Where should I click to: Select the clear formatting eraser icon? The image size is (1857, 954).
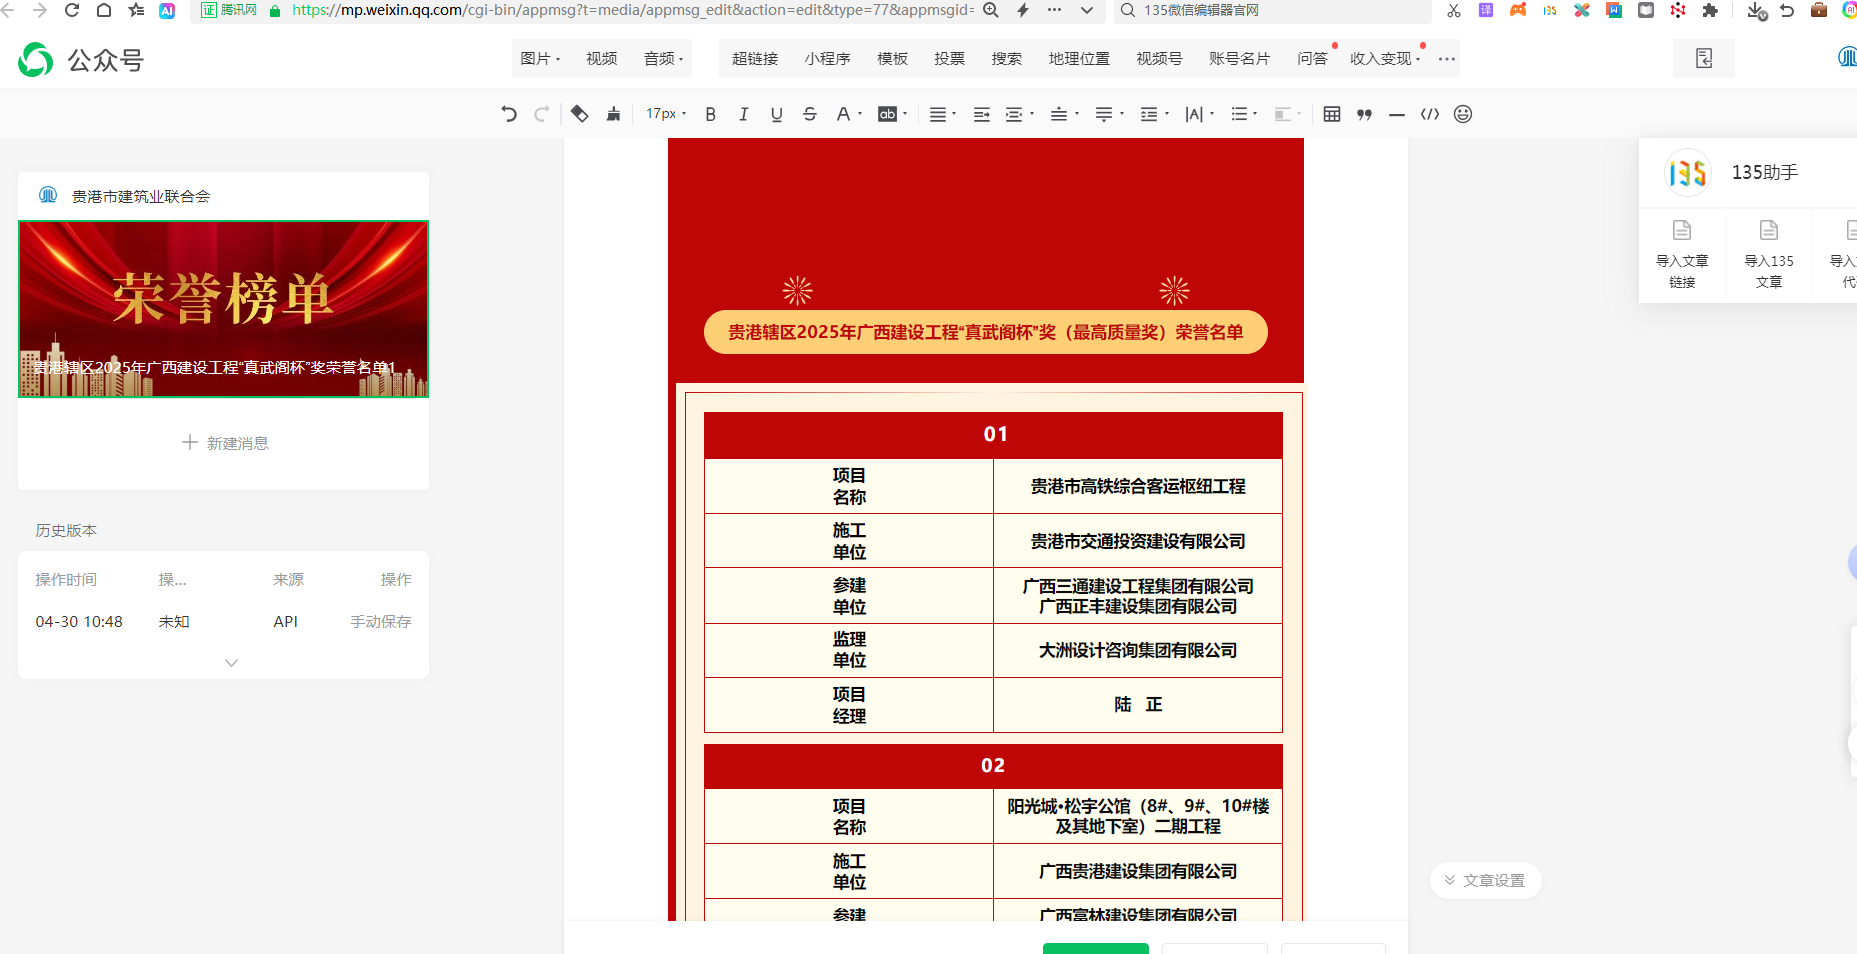(x=579, y=114)
